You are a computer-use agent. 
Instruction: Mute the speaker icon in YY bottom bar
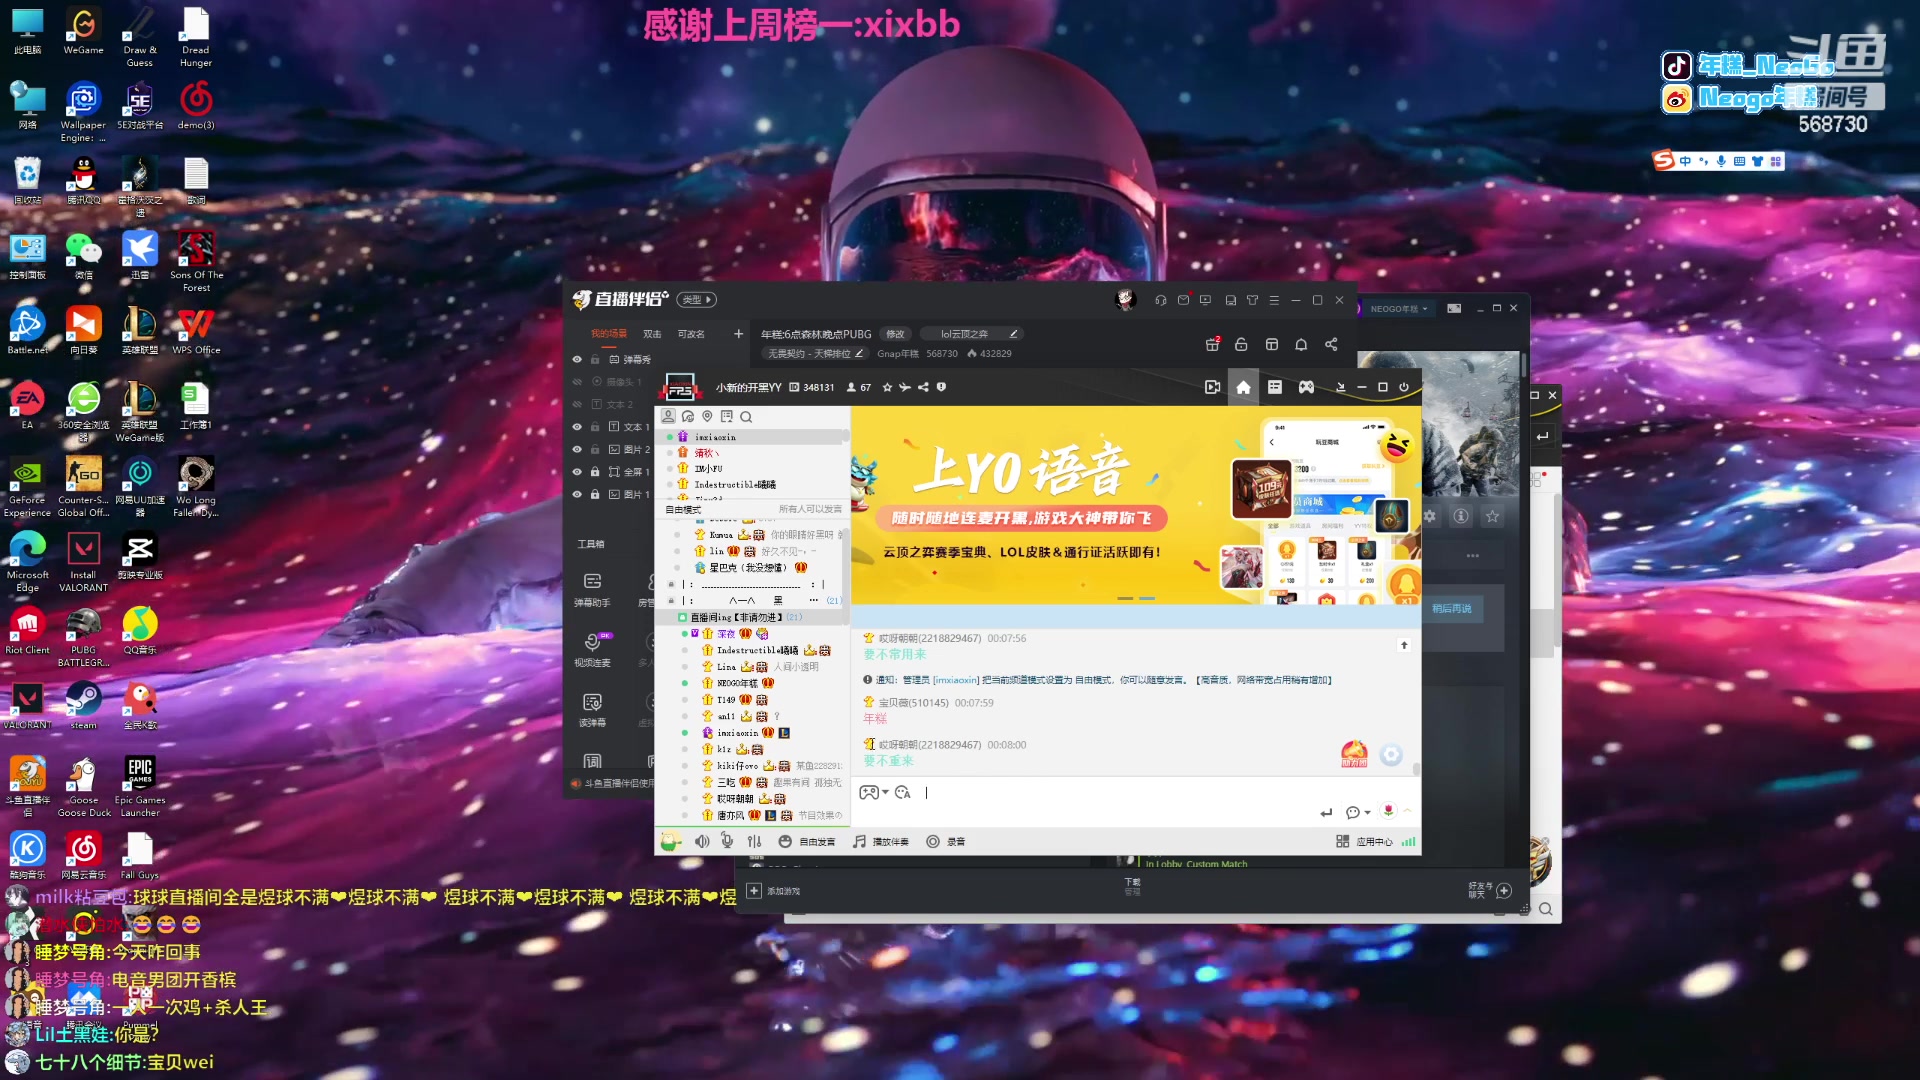coord(702,842)
